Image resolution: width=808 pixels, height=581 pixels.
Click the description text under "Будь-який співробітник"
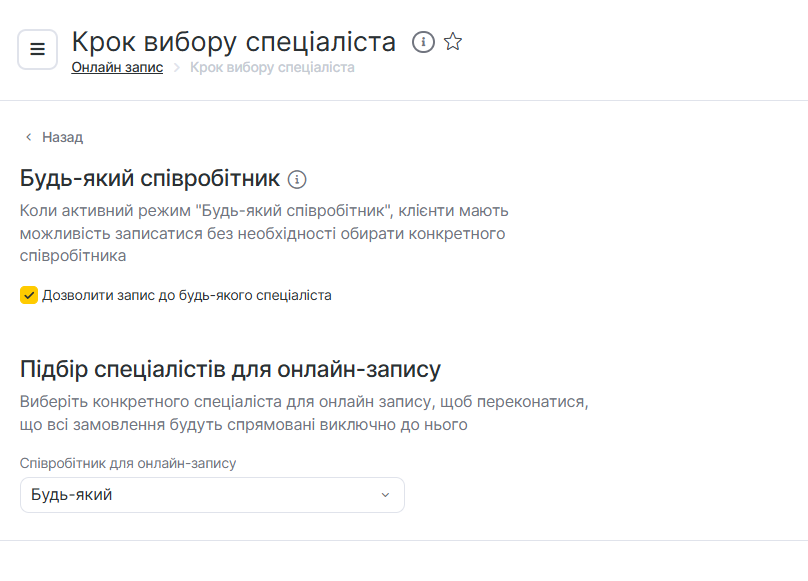click(x=265, y=233)
